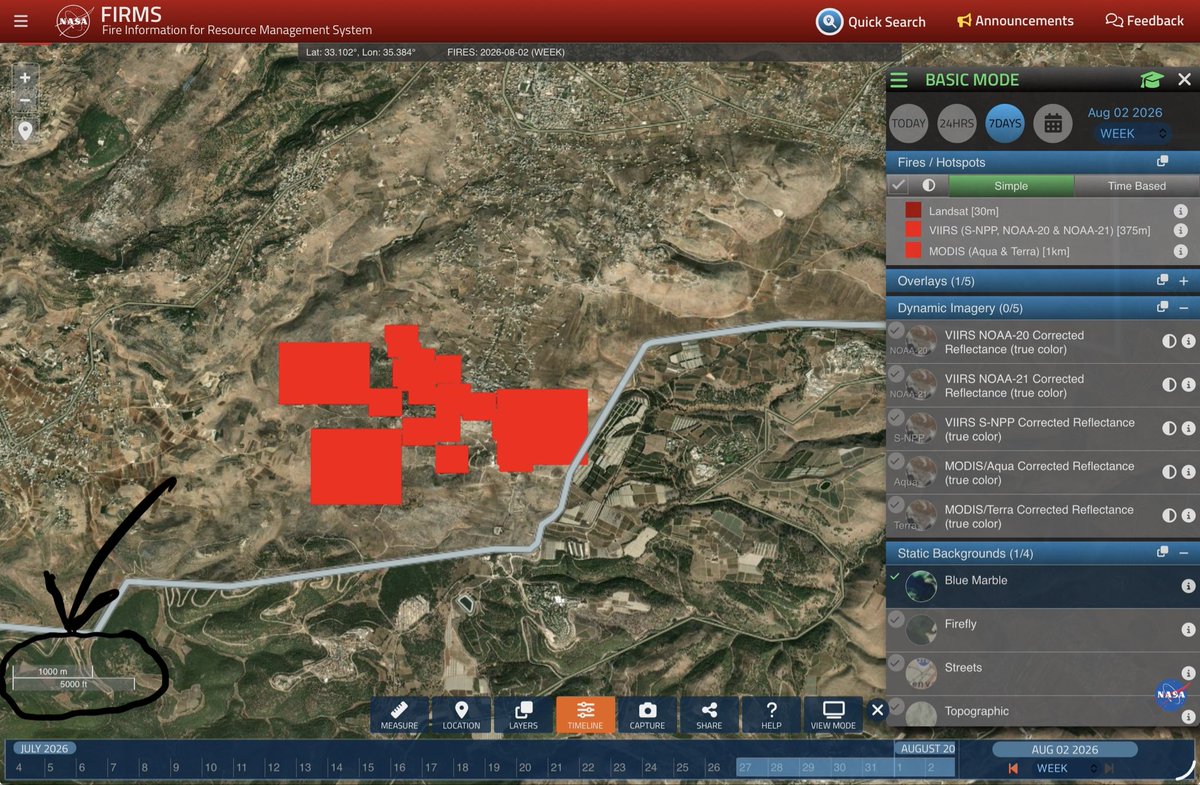The width and height of the screenshot is (1200, 785).
Task: Show info for Landsat [30m]
Action: pos(1180,212)
